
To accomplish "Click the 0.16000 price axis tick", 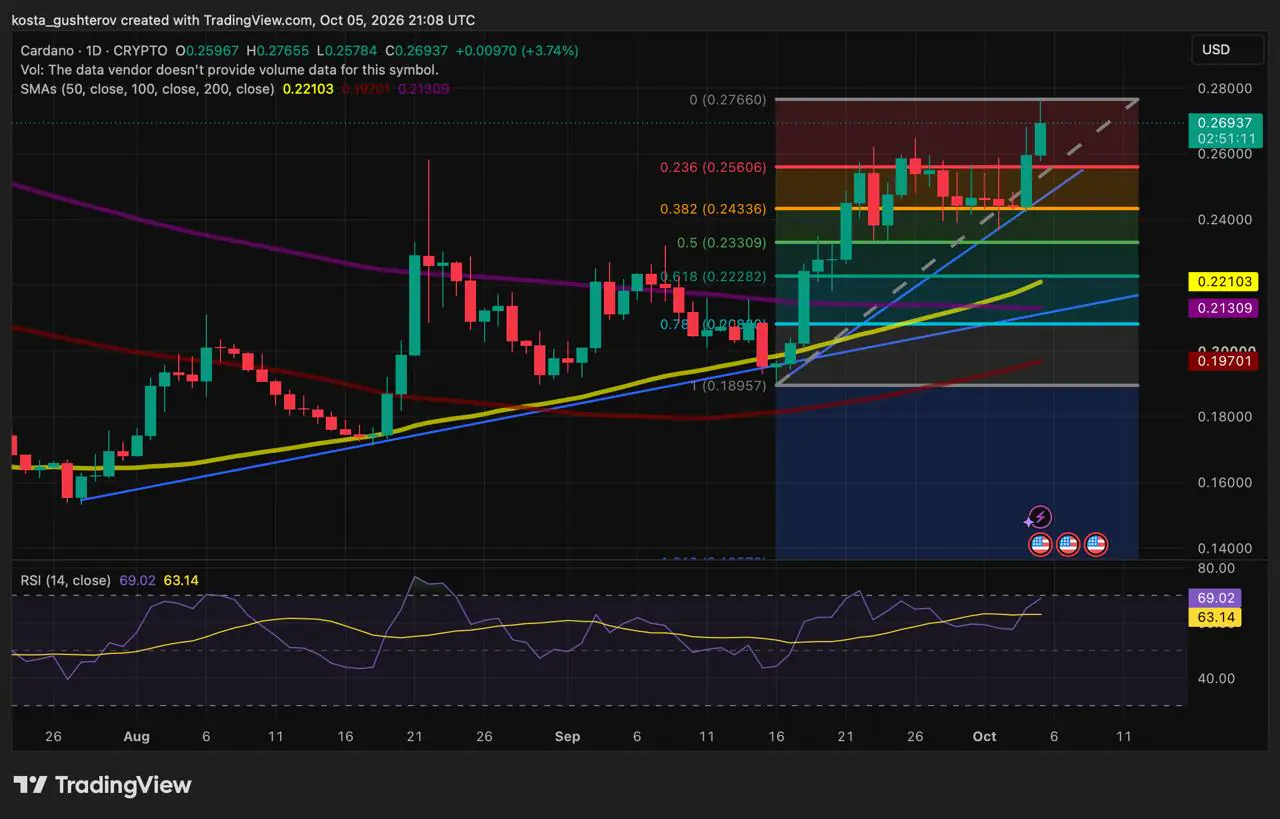I will [1224, 482].
